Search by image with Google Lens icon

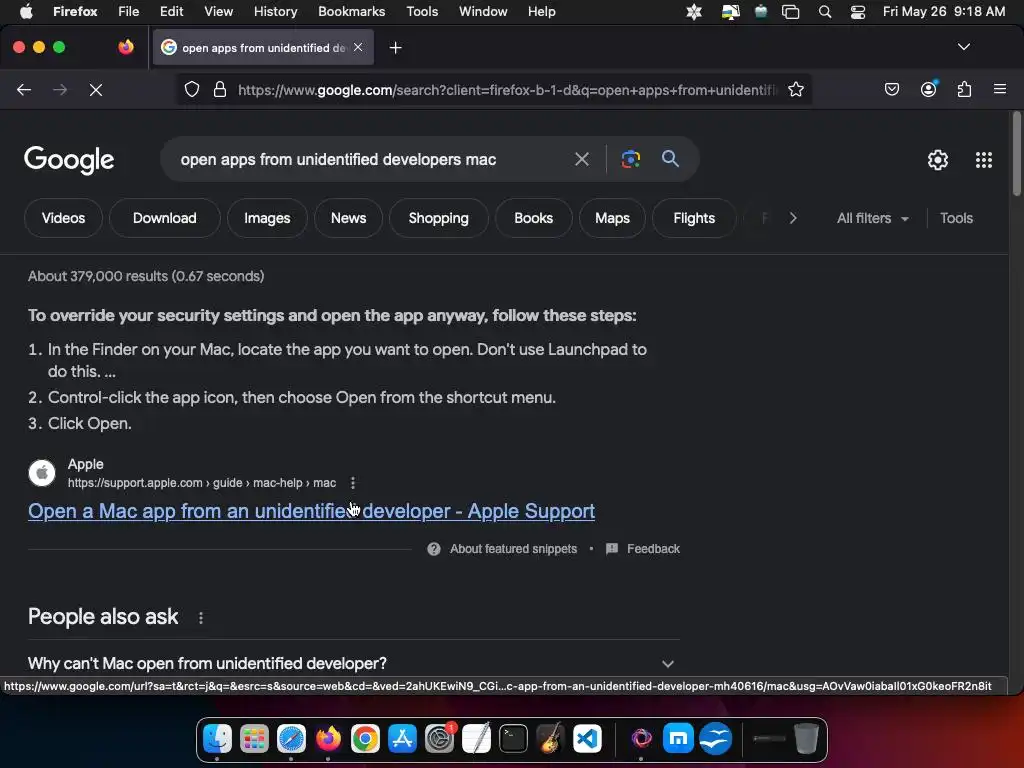[x=630, y=159]
